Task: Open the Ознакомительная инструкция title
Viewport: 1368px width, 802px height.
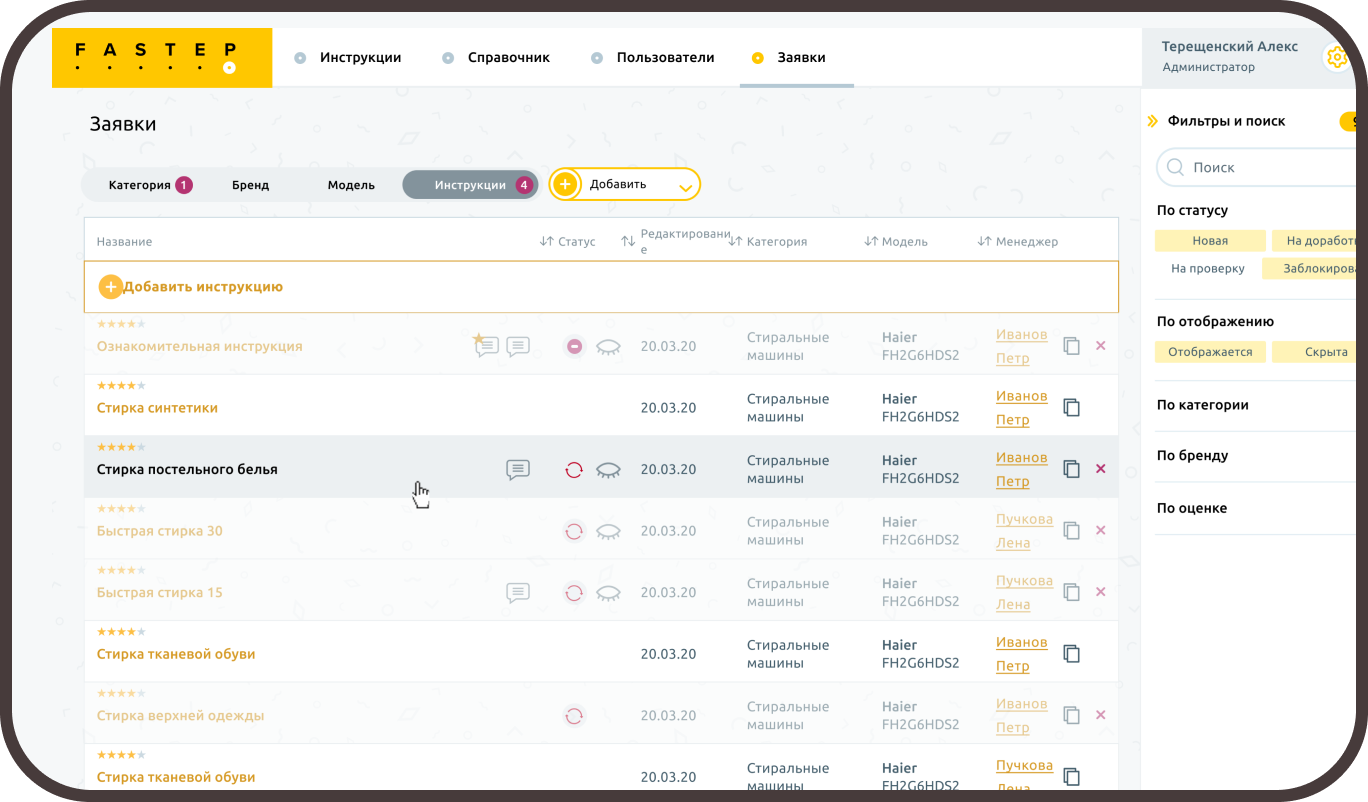Action: (199, 347)
